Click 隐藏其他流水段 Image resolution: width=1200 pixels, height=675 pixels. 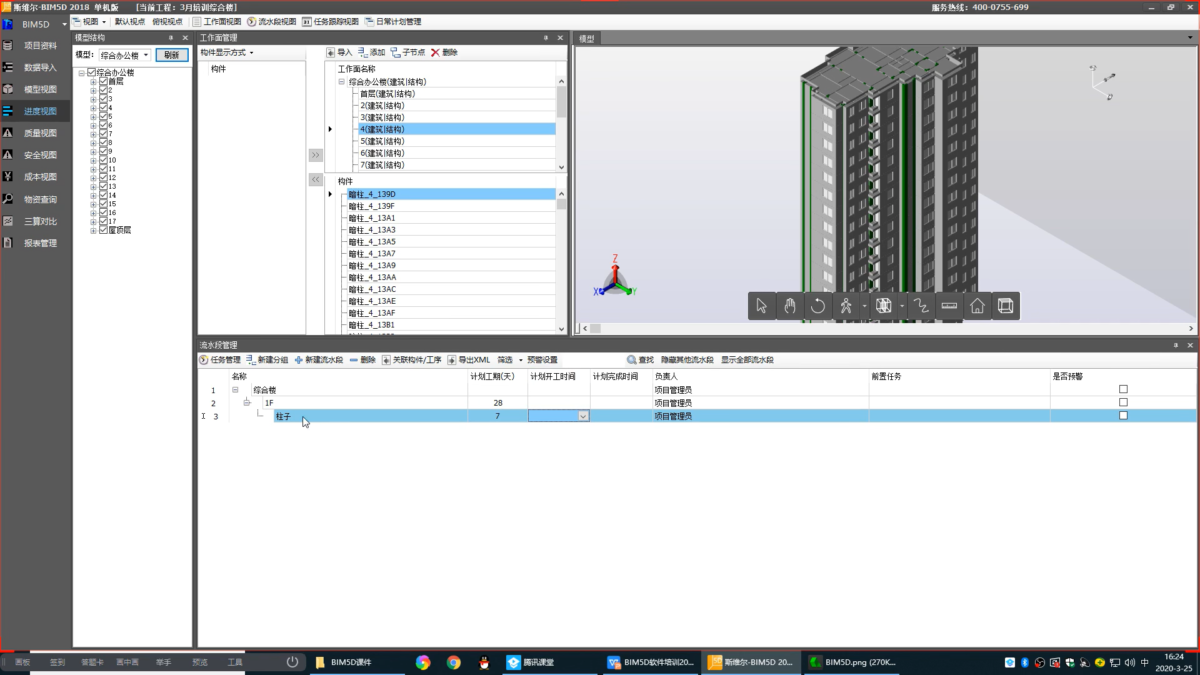(687, 360)
